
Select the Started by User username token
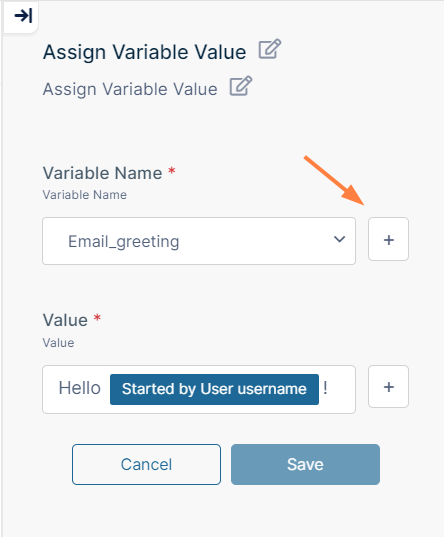tap(214, 389)
